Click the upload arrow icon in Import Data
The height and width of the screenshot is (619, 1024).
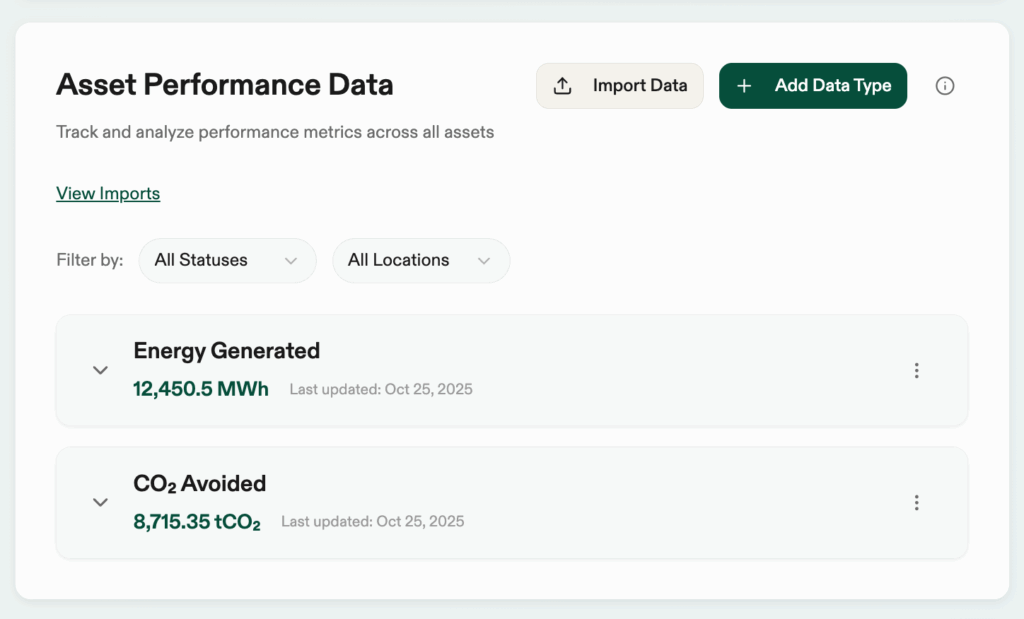[x=563, y=86]
